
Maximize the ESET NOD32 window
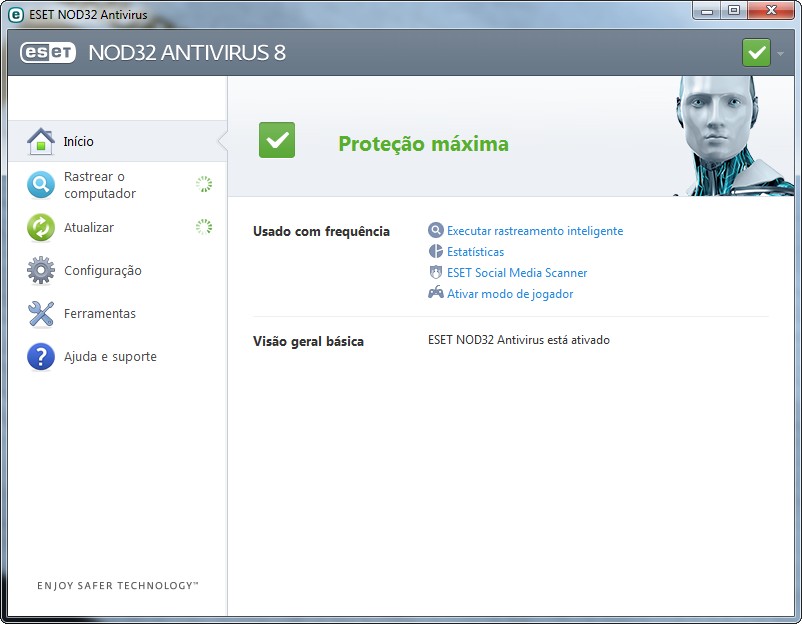click(734, 11)
